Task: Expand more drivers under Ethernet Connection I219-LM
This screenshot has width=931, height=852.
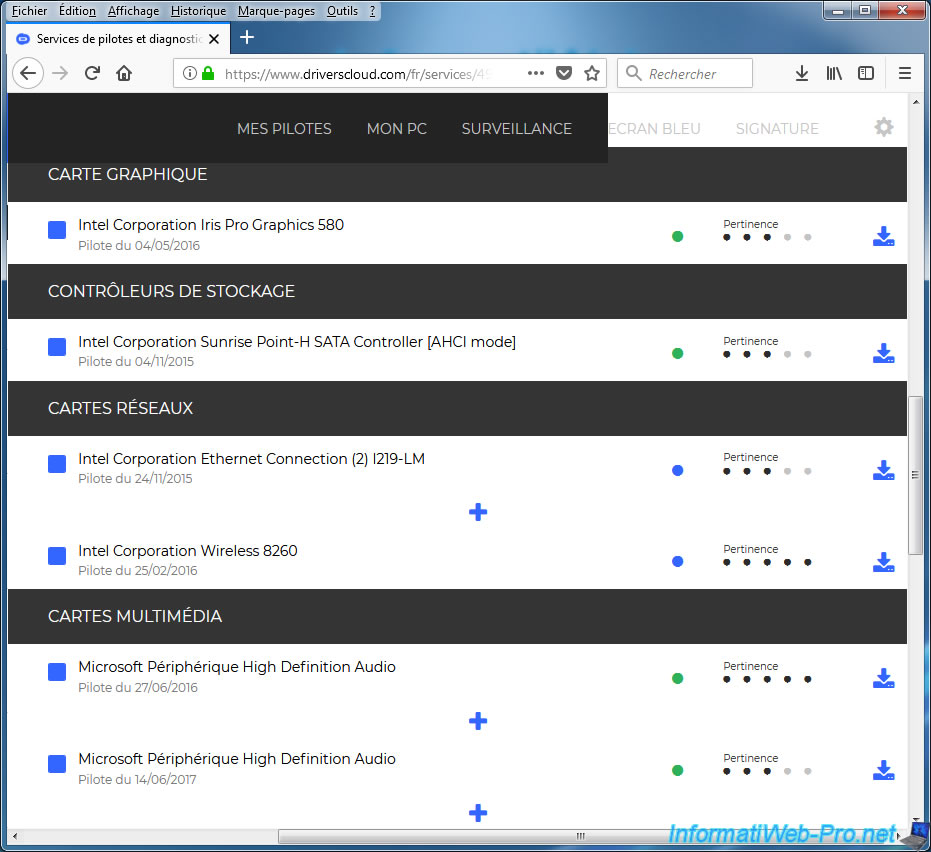Action: tap(478, 512)
